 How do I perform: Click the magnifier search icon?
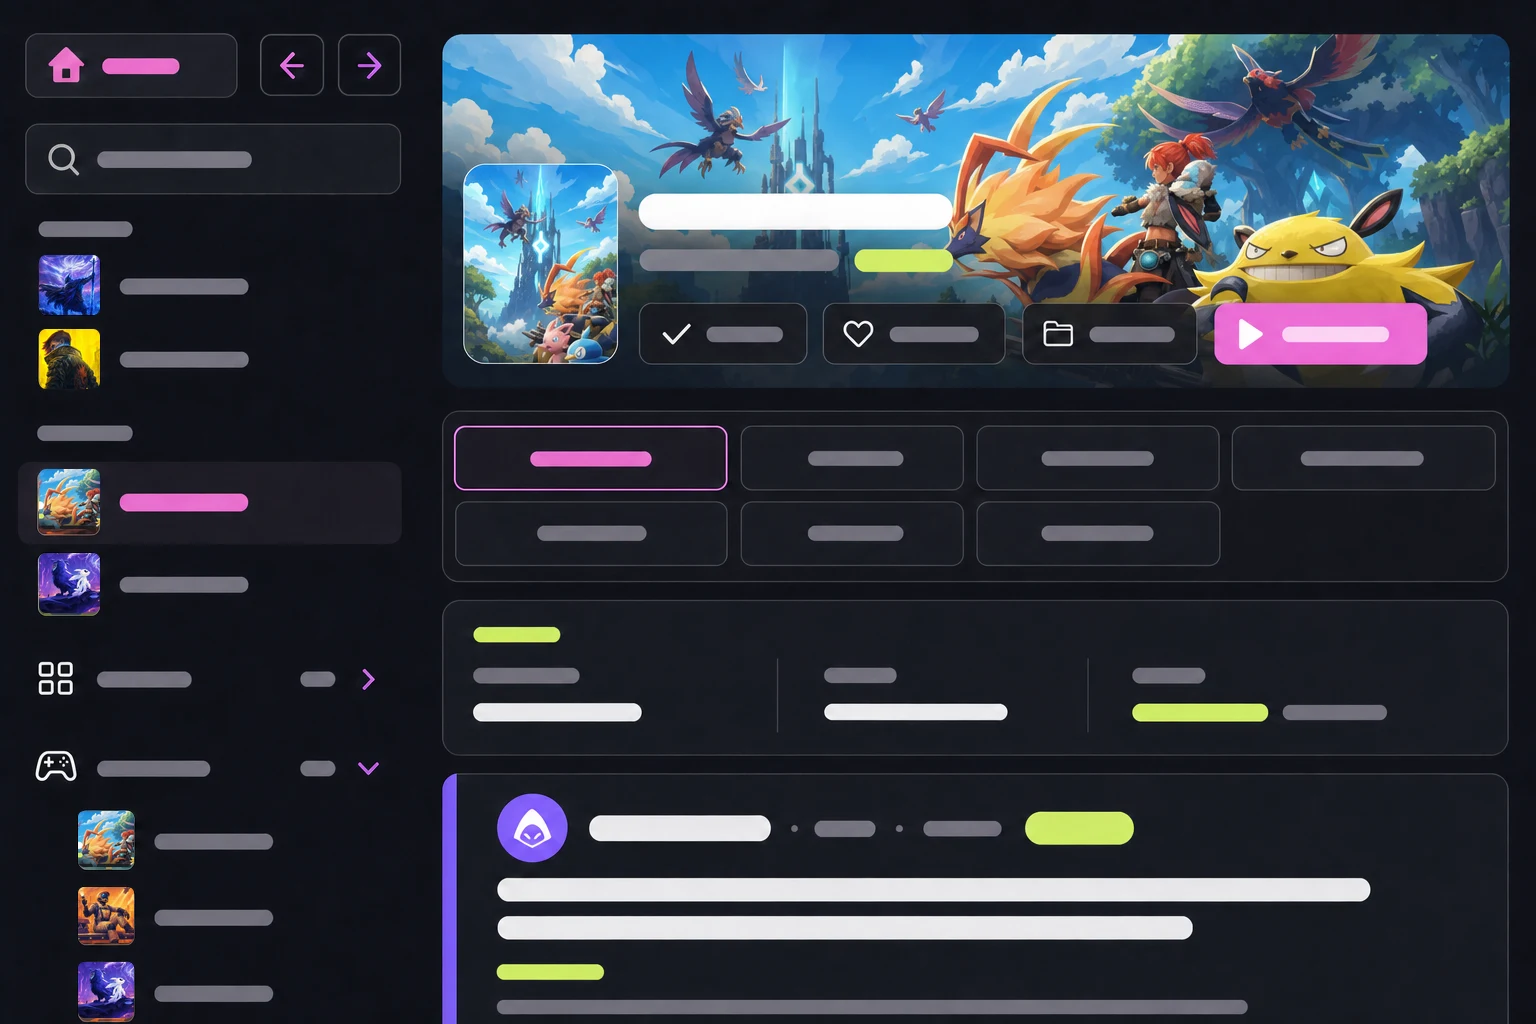[x=63, y=159]
